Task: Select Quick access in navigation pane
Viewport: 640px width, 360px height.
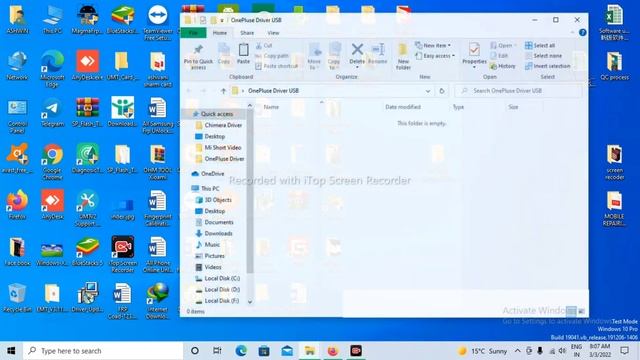Action: 216,114
